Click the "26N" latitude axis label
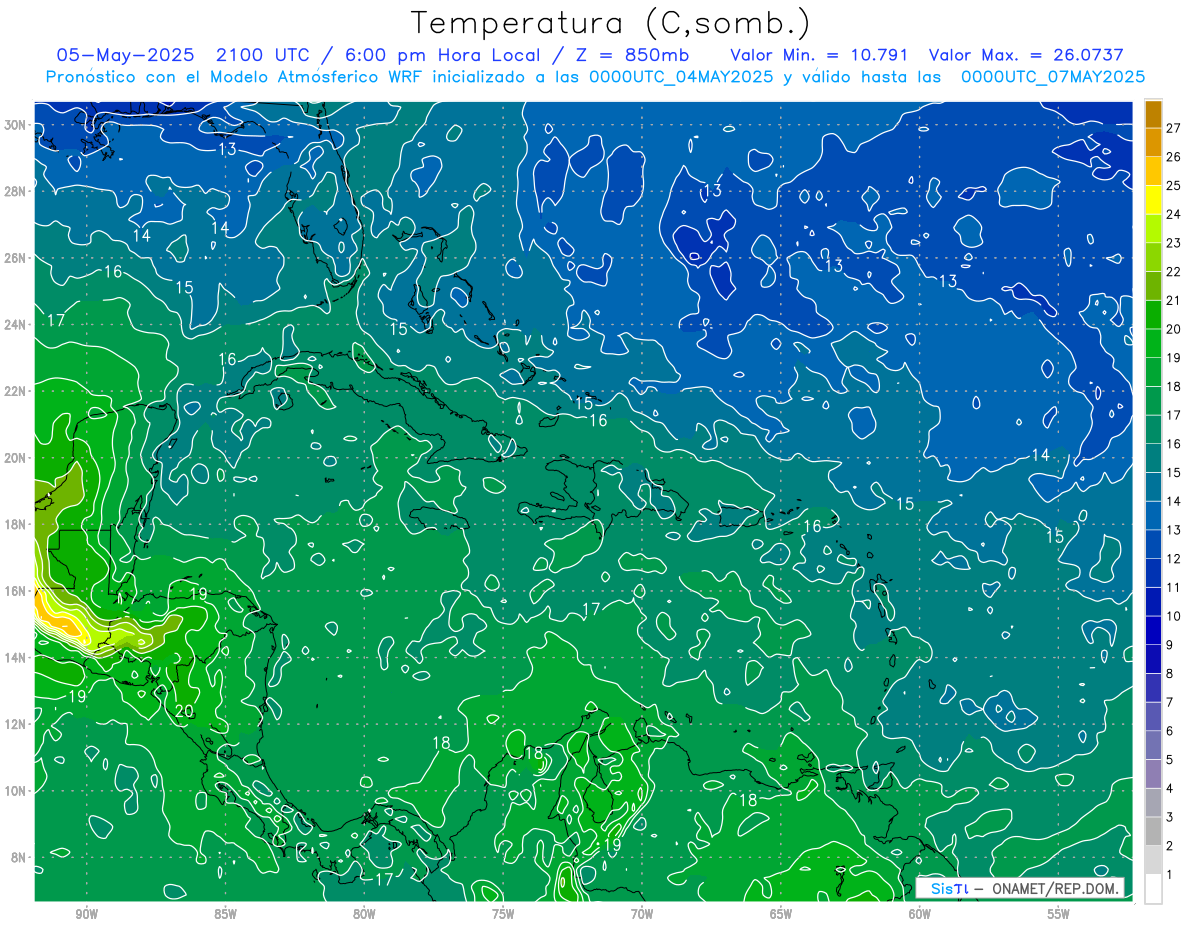The image size is (1200, 927). point(16,258)
